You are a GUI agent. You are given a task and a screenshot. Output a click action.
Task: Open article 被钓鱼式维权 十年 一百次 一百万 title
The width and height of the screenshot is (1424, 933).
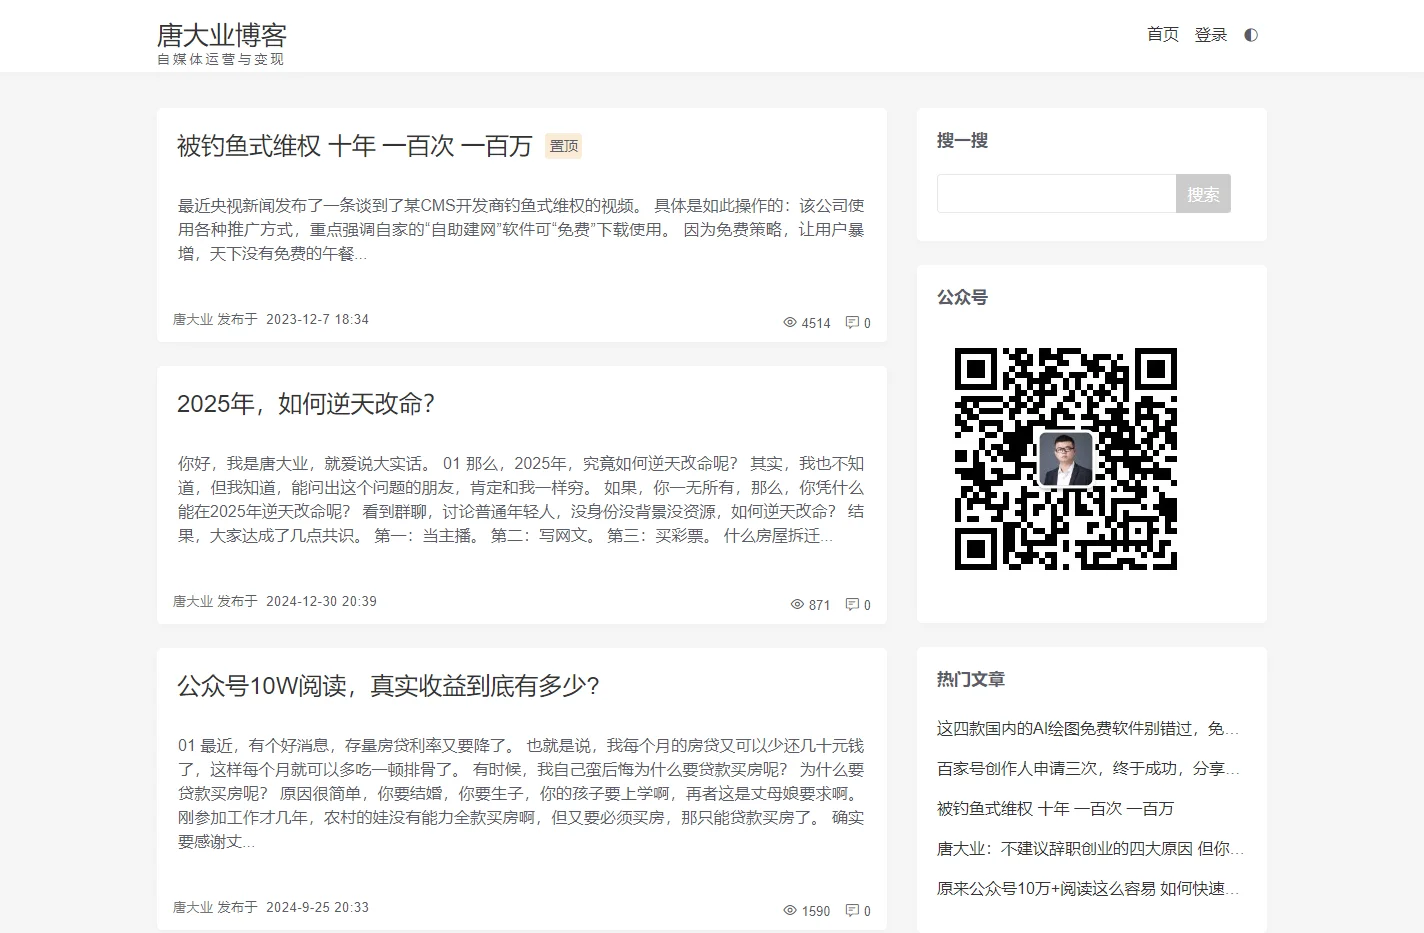[x=355, y=146]
